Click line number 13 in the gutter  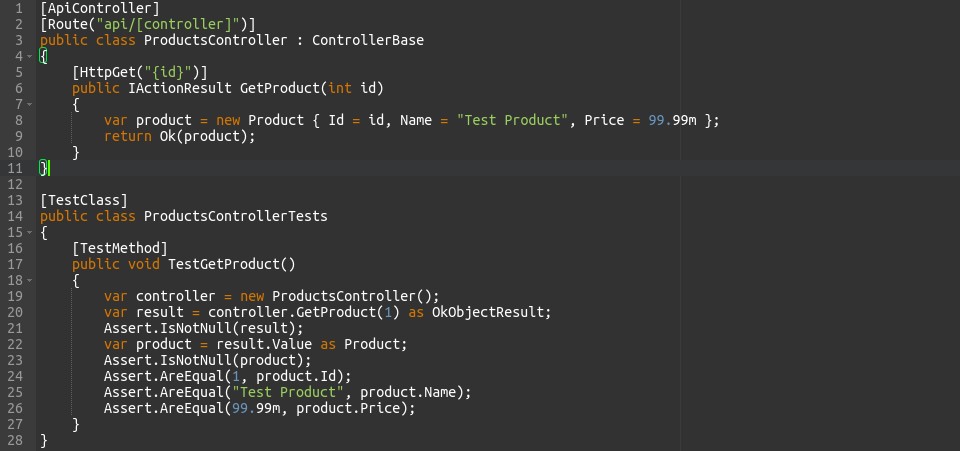(x=14, y=200)
